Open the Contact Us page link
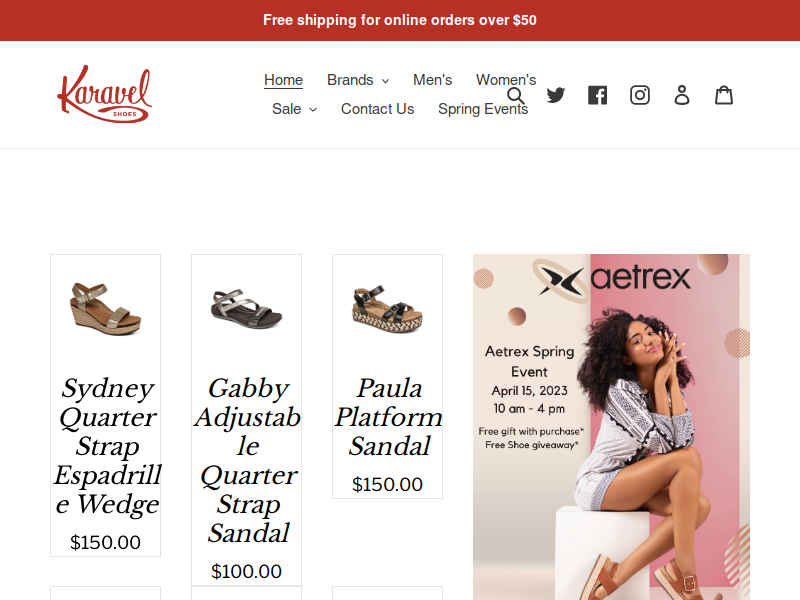 click(x=377, y=109)
